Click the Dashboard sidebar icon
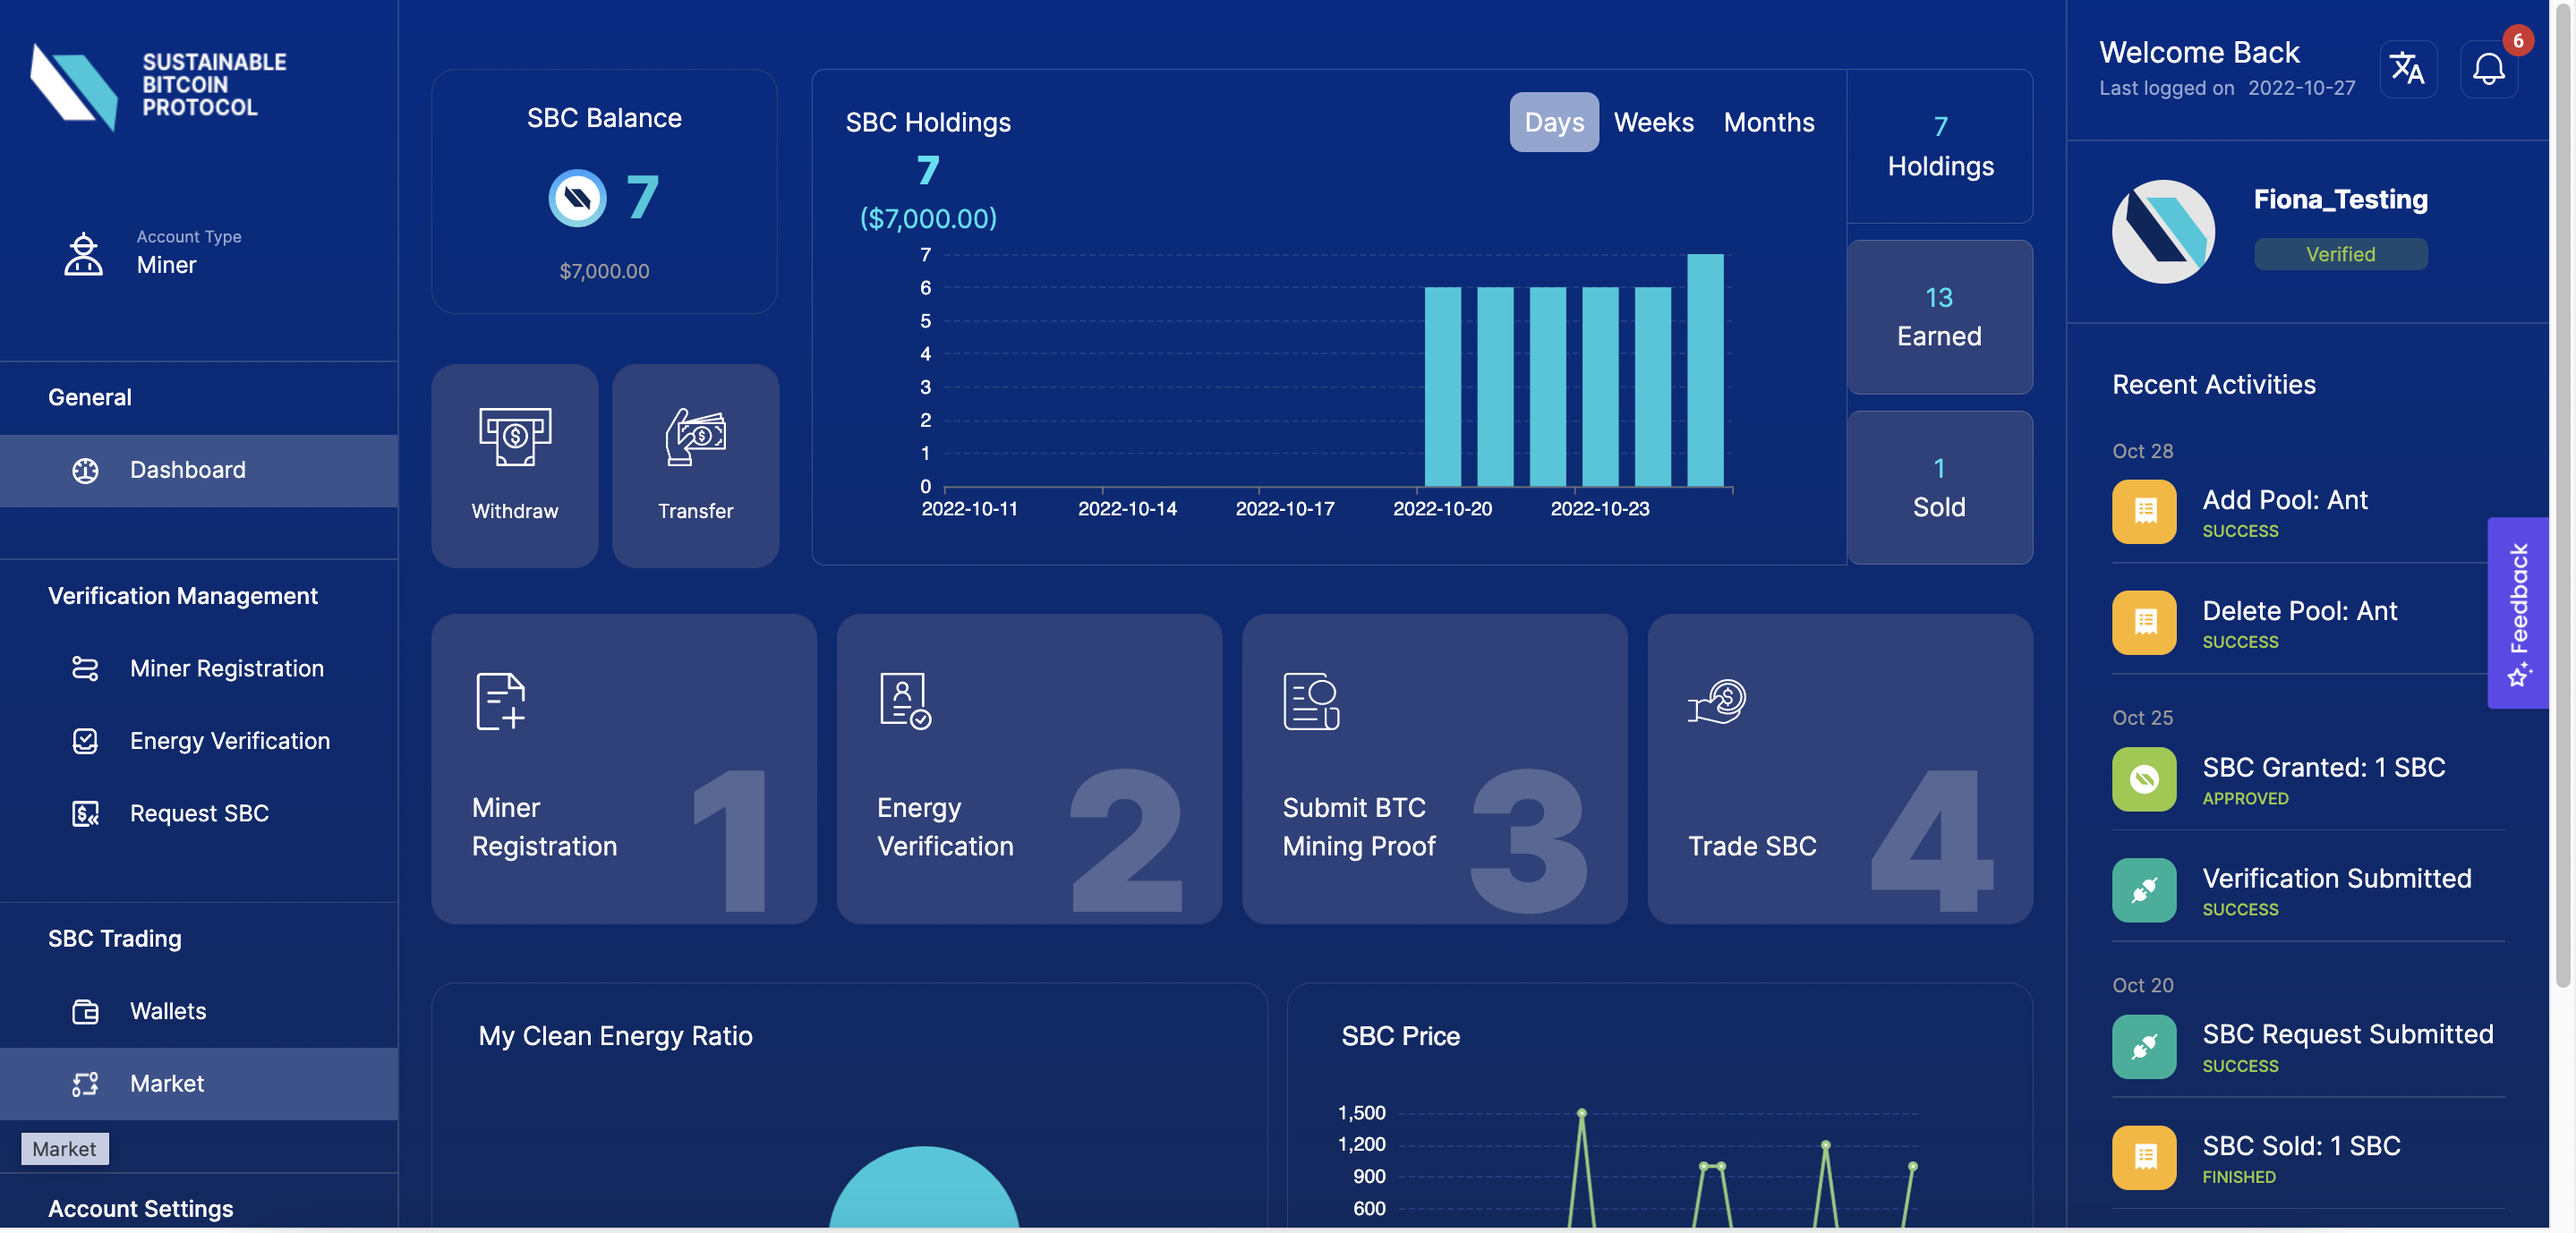This screenshot has height=1233, width=2576. 85,470
